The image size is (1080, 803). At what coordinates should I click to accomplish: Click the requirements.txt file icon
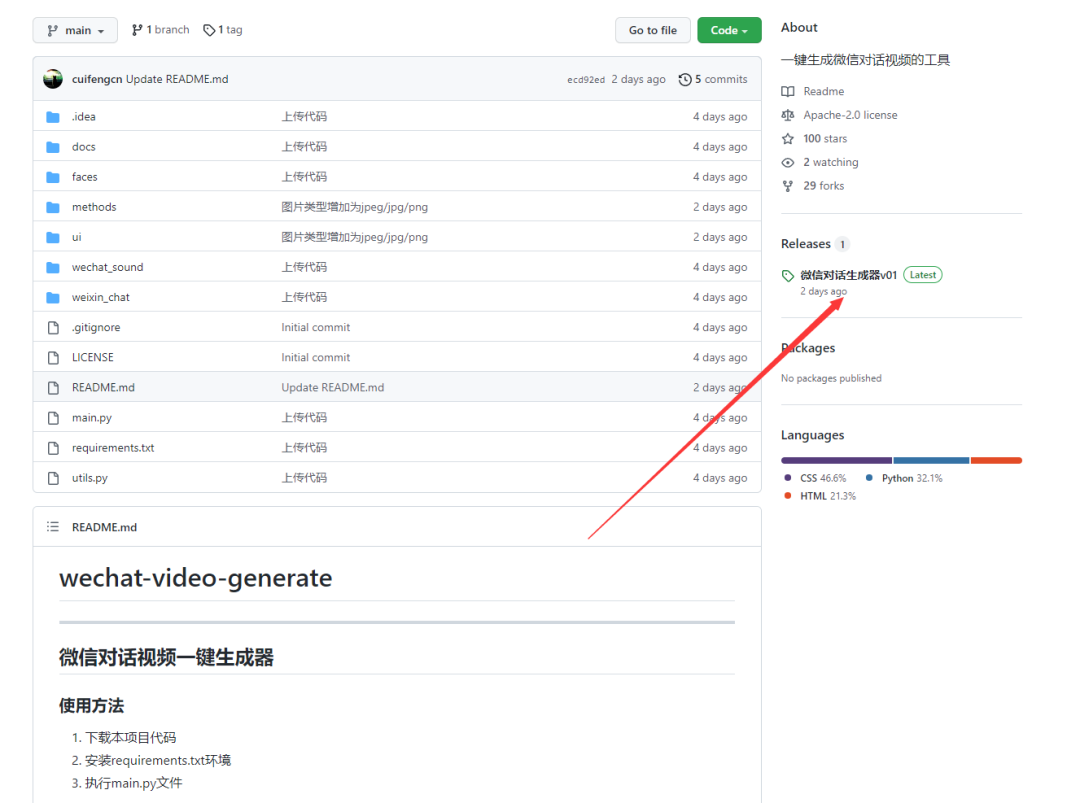click(x=53, y=448)
